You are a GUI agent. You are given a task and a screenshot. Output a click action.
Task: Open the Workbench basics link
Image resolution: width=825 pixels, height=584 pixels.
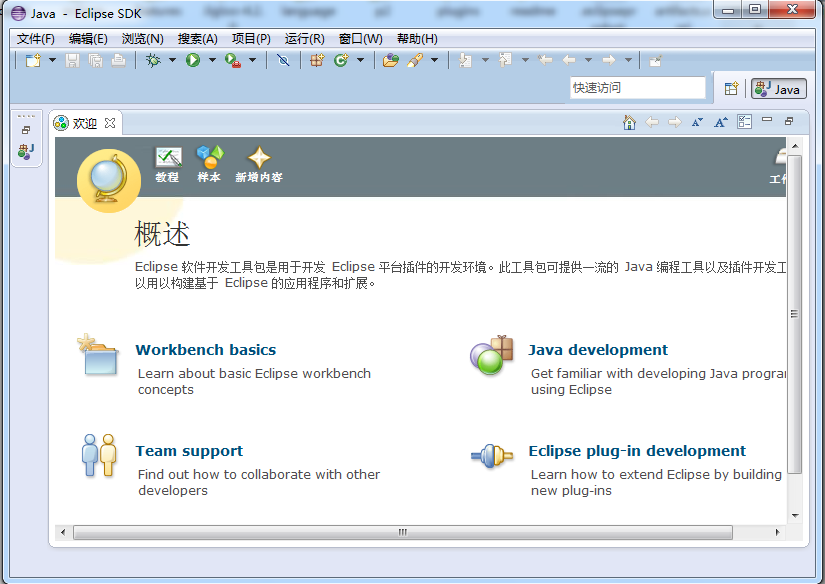point(205,350)
